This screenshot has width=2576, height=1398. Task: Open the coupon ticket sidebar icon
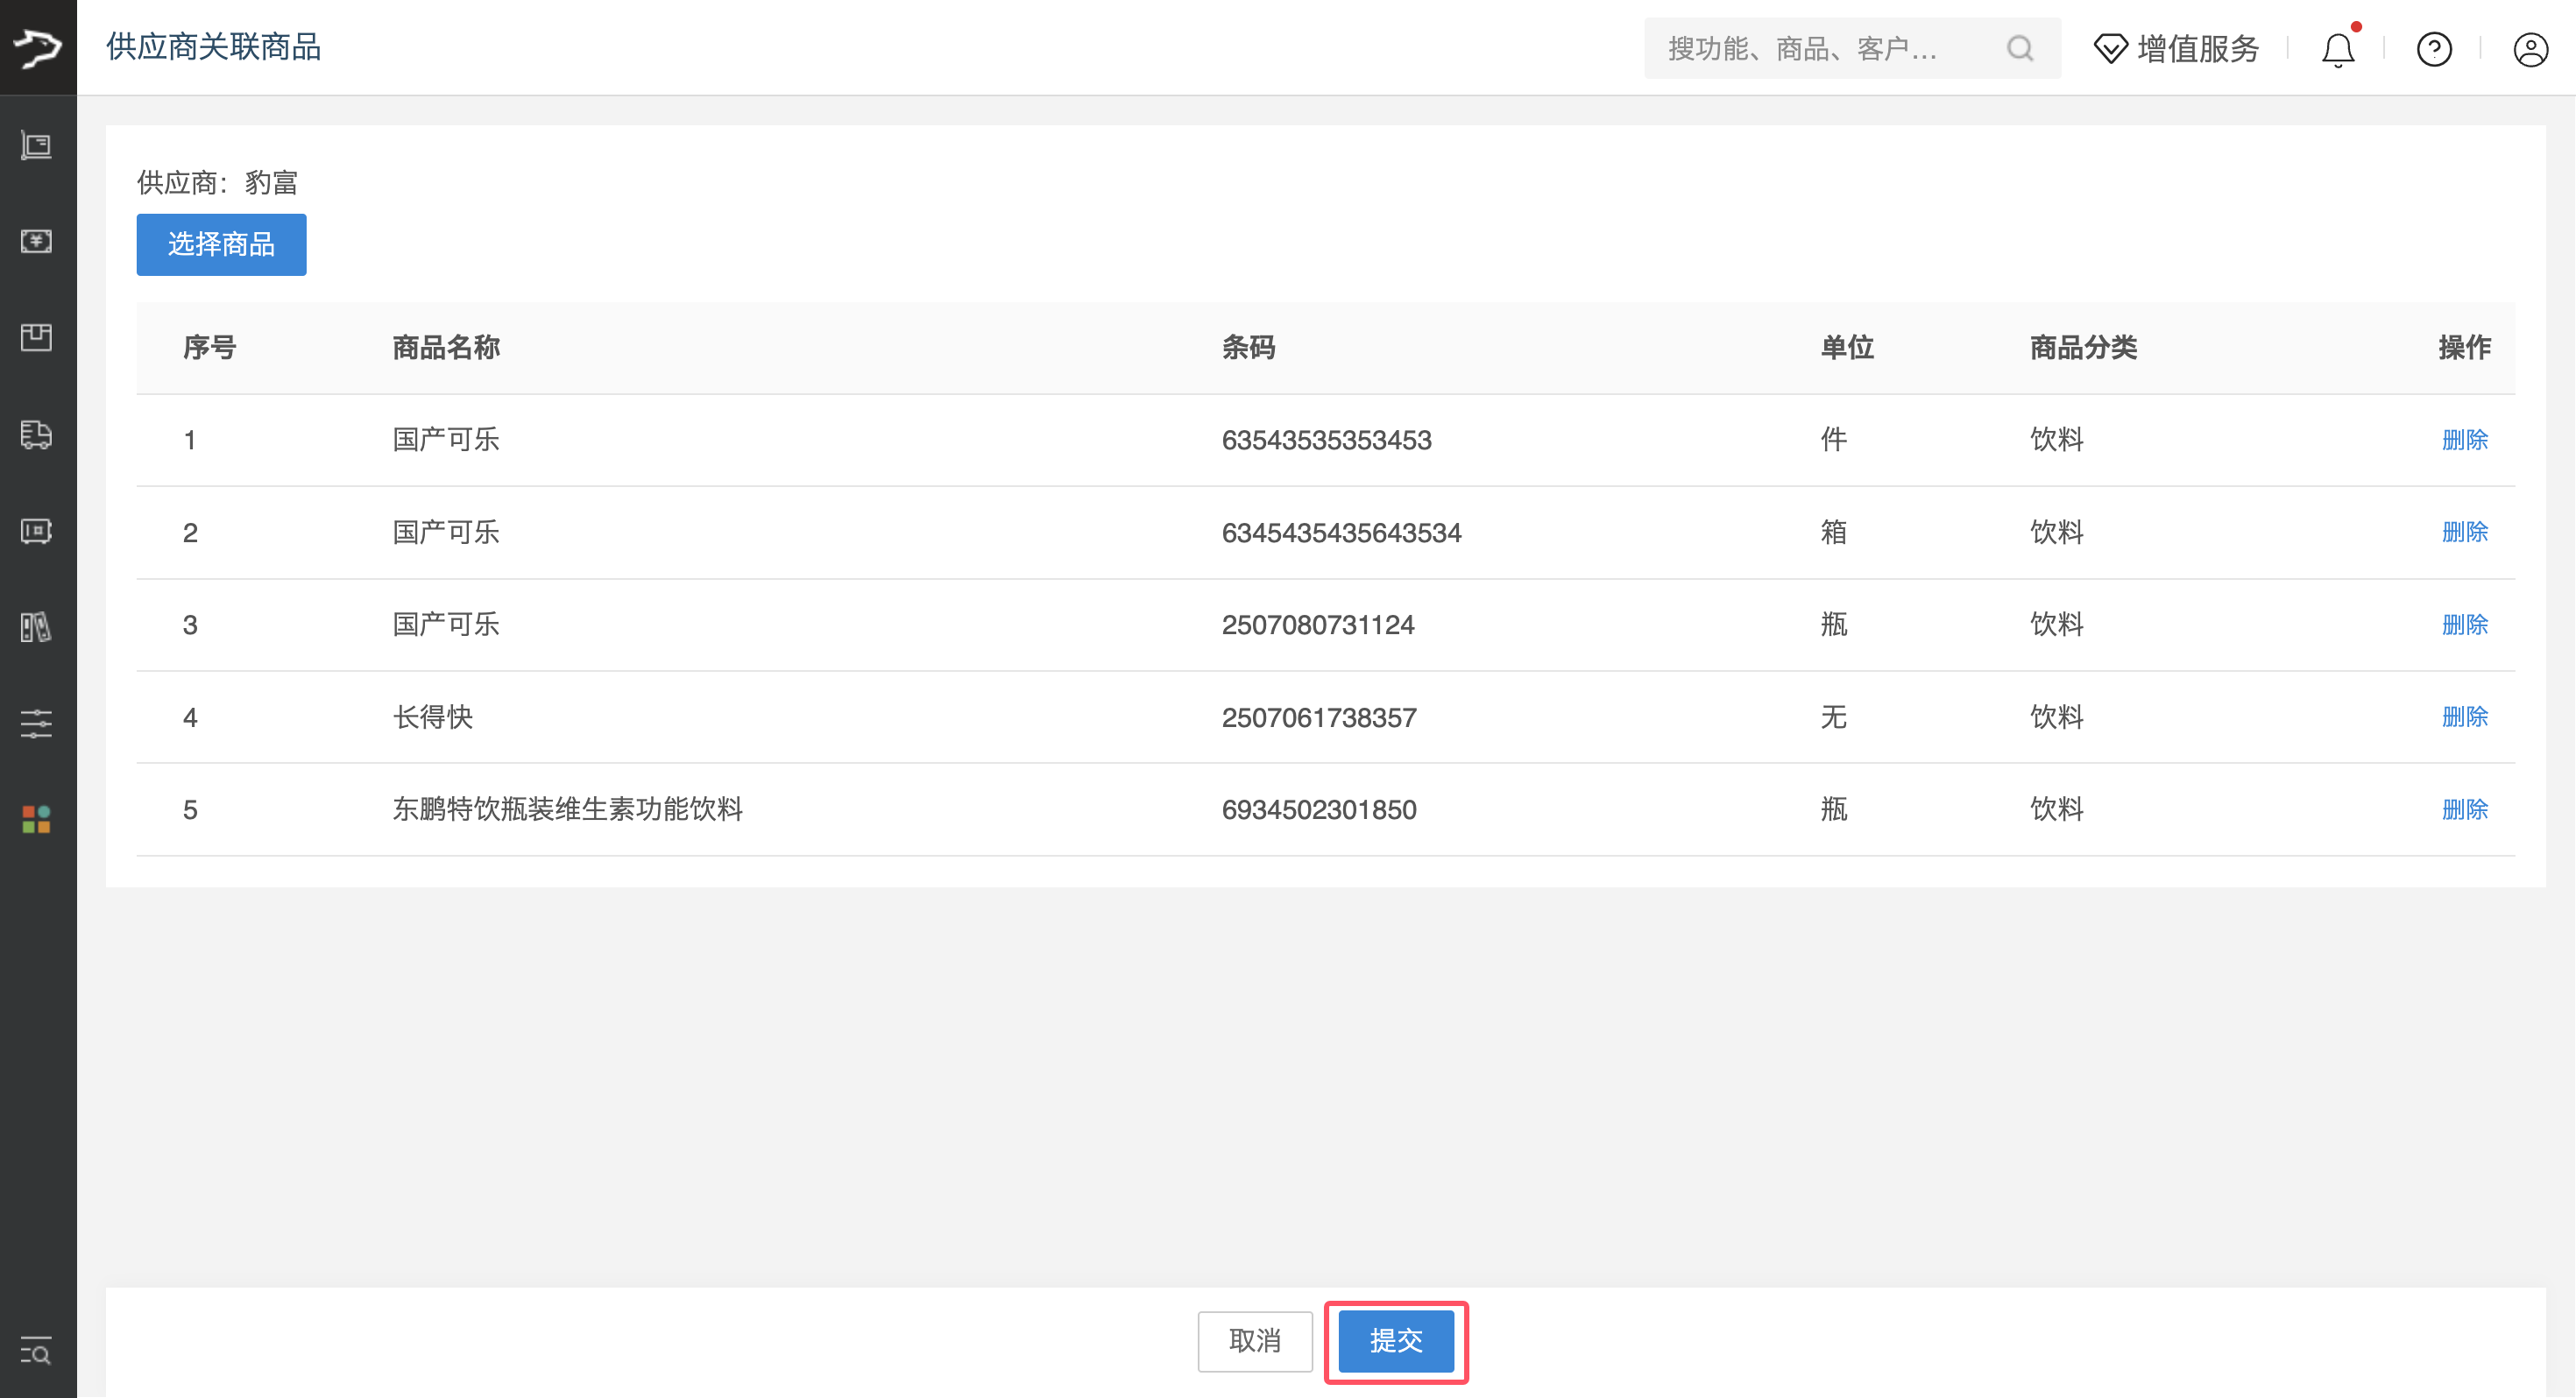[37, 530]
